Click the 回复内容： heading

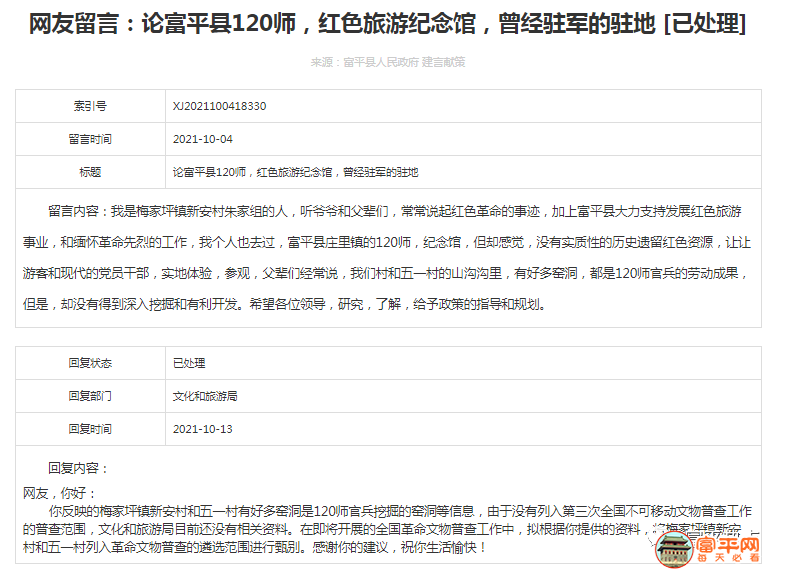[x=78, y=468]
